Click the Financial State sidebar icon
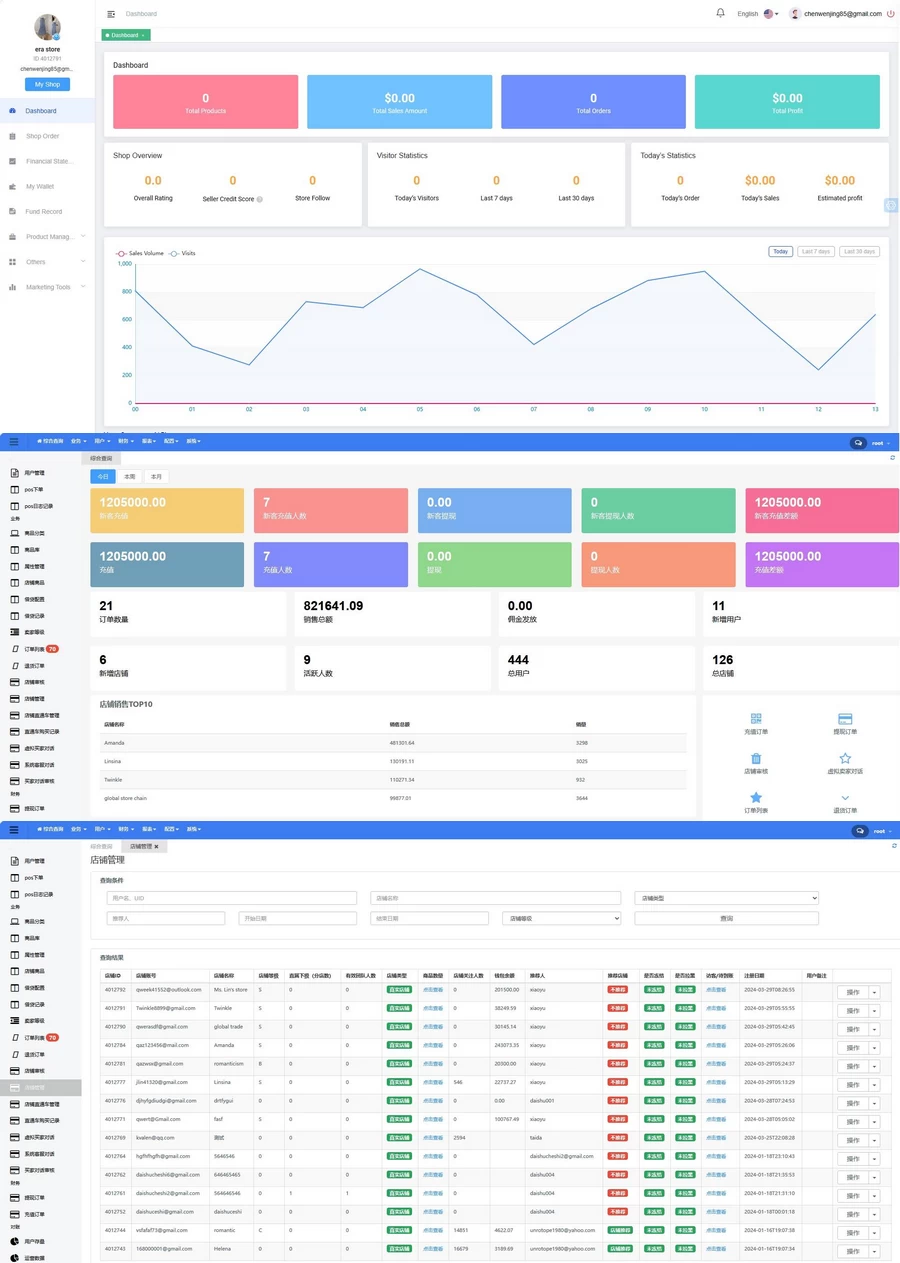The image size is (900, 1263). pos(13,161)
